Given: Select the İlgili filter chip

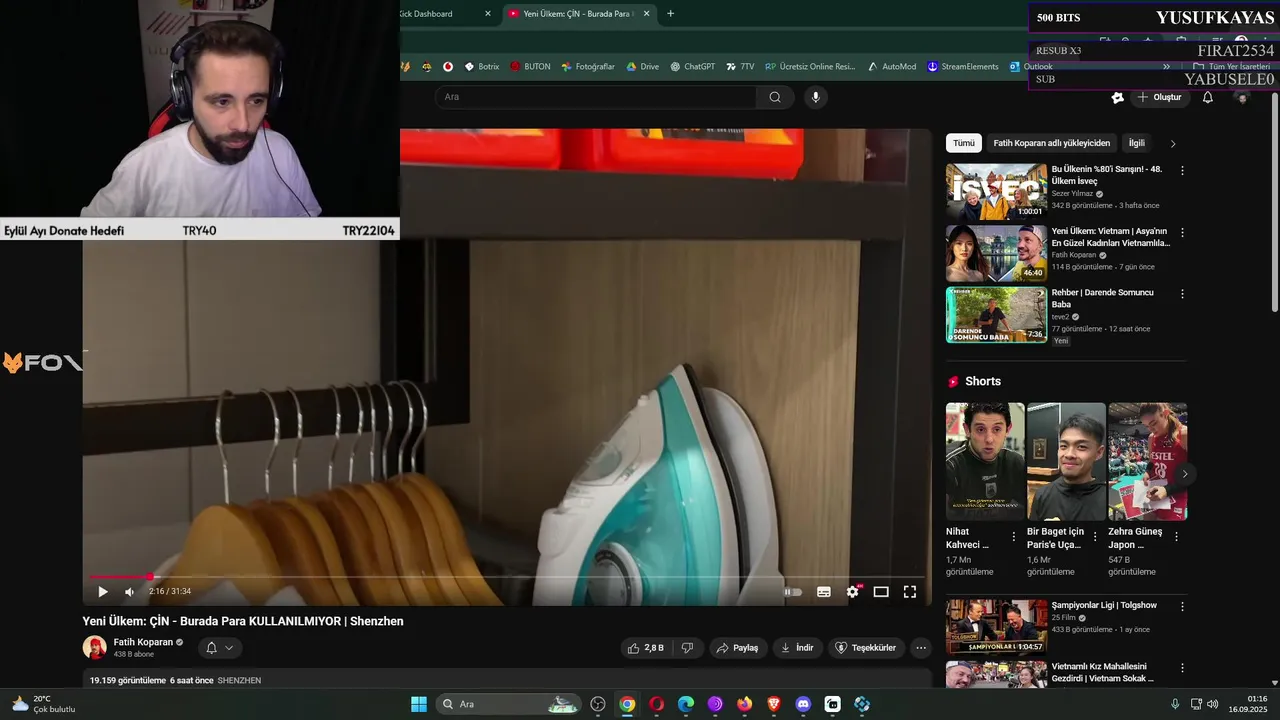Looking at the screenshot, I should (1137, 143).
